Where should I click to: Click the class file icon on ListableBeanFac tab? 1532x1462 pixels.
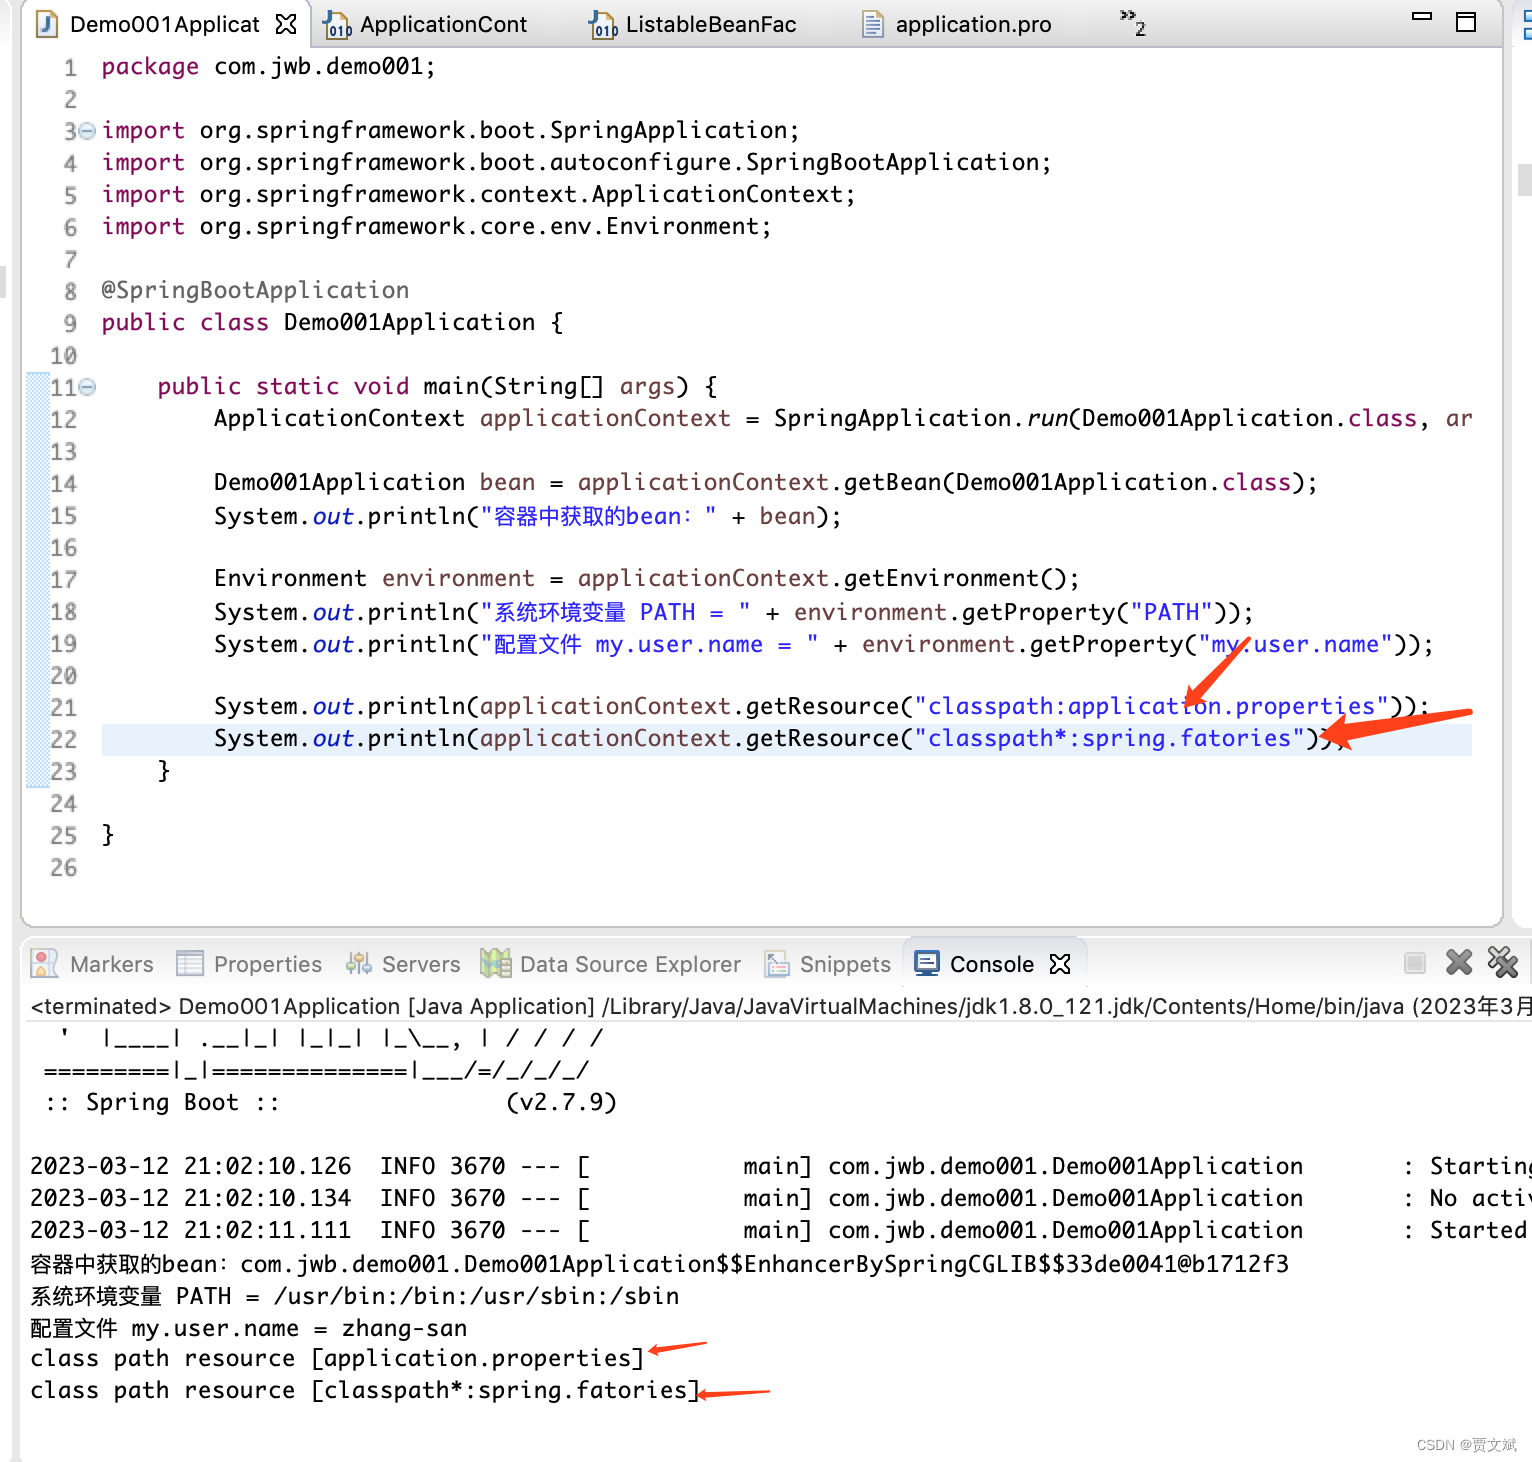[603, 25]
